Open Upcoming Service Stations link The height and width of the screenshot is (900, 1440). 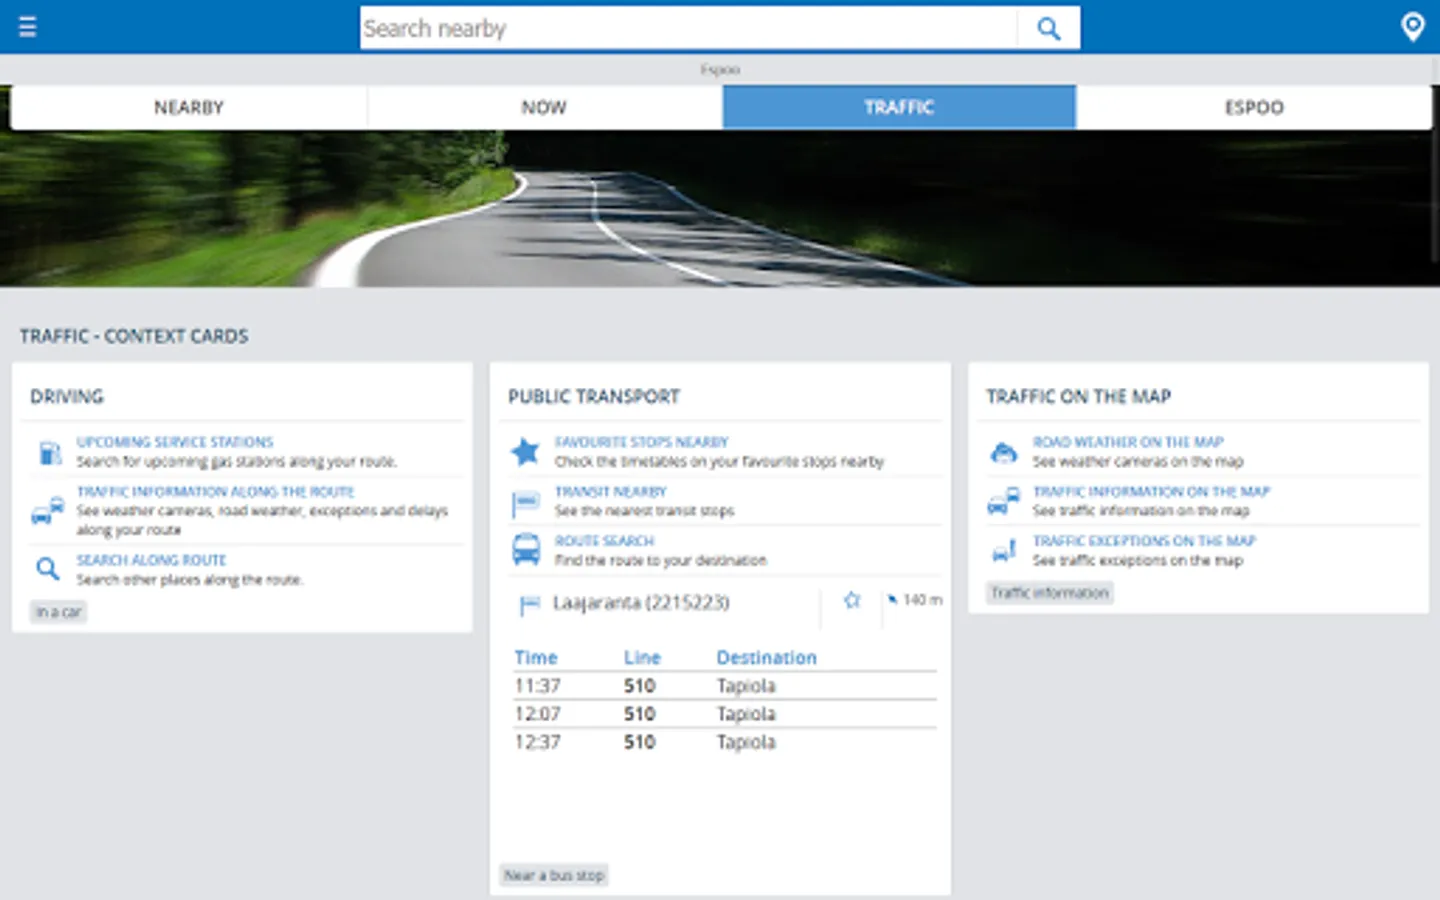click(175, 442)
